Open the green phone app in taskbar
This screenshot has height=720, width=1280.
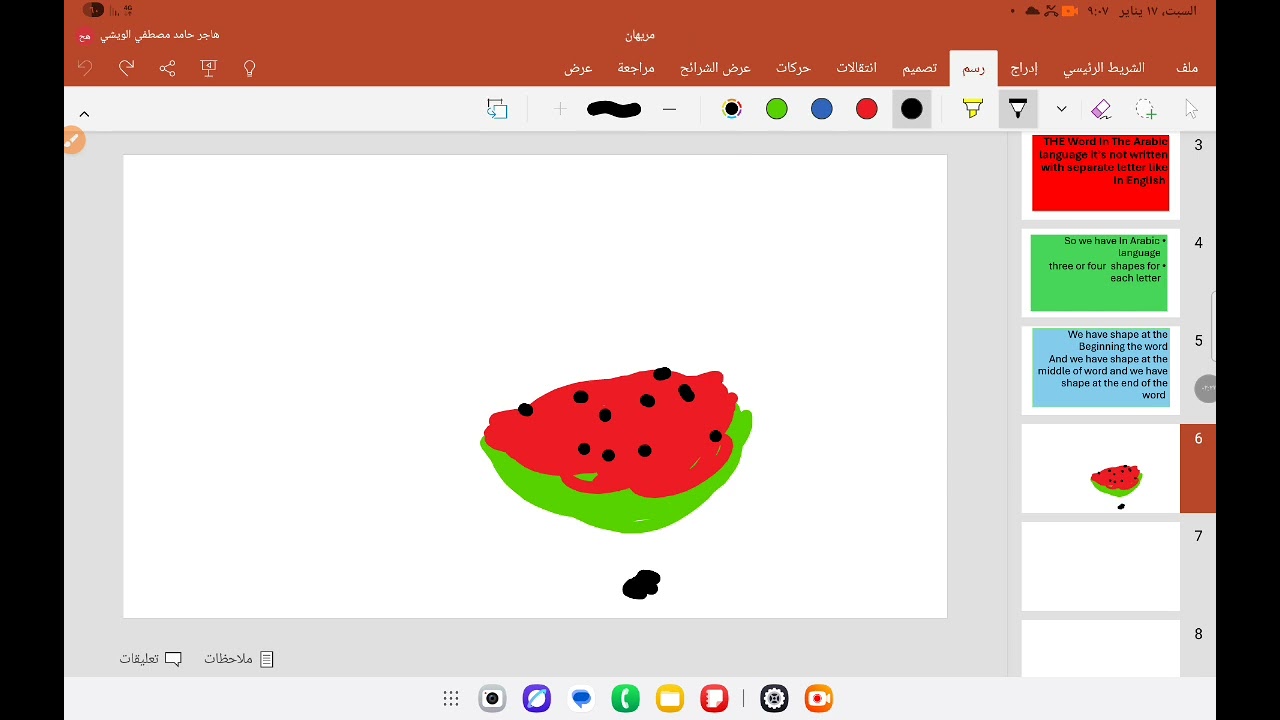pyautogui.click(x=626, y=699)
